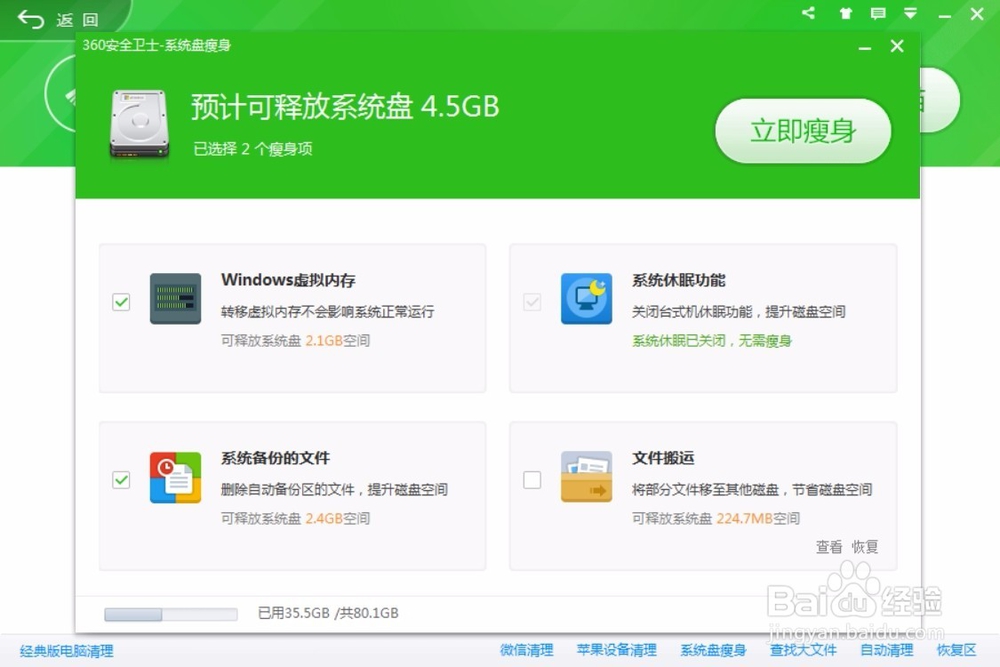1000x667 pixels.
Task: Open the main menu dropdown arrow
Action: click(910, 14)
